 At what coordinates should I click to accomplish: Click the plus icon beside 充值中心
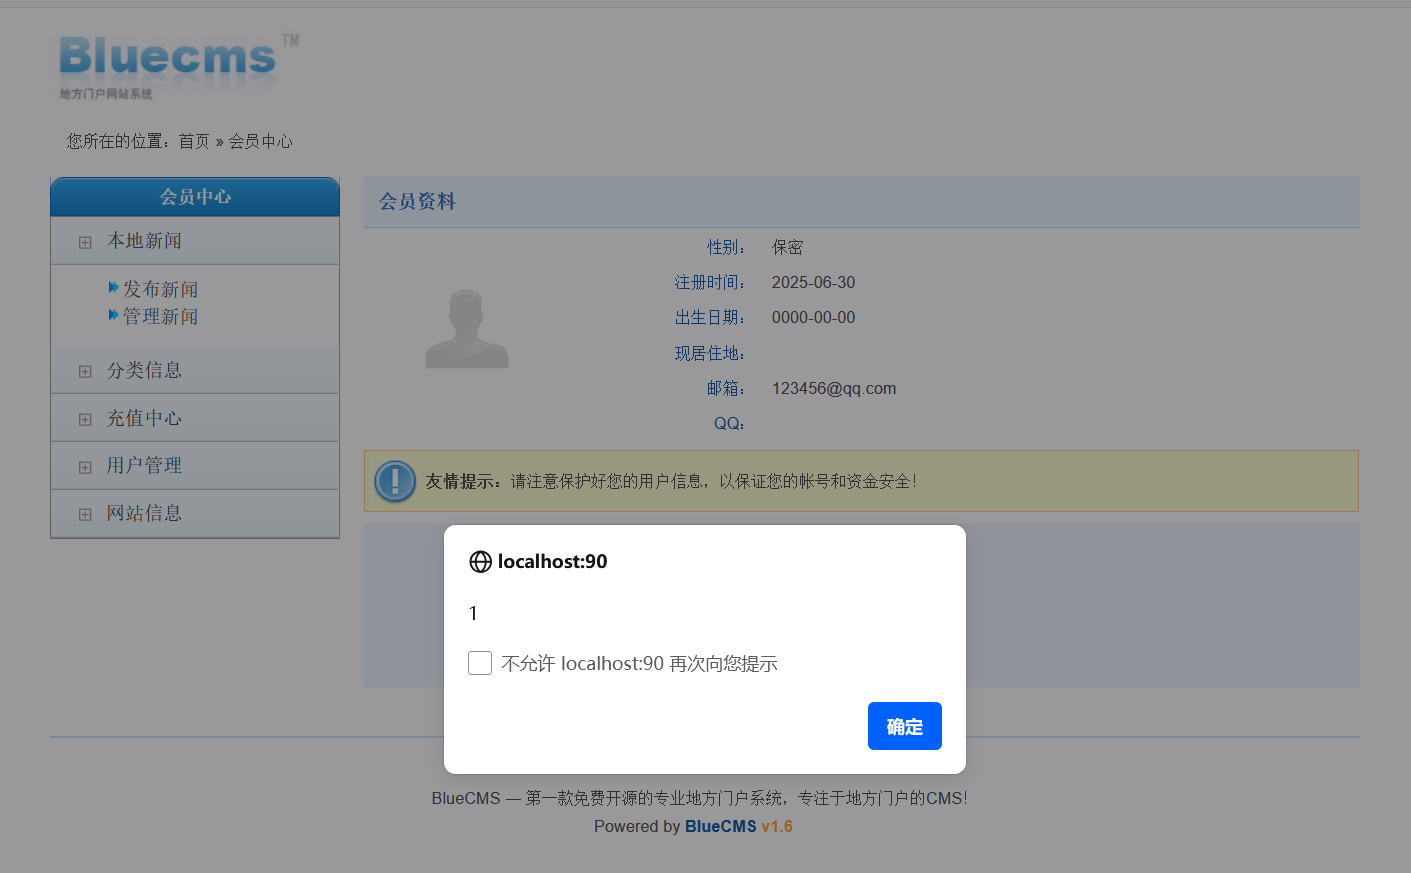coord(85,418)
